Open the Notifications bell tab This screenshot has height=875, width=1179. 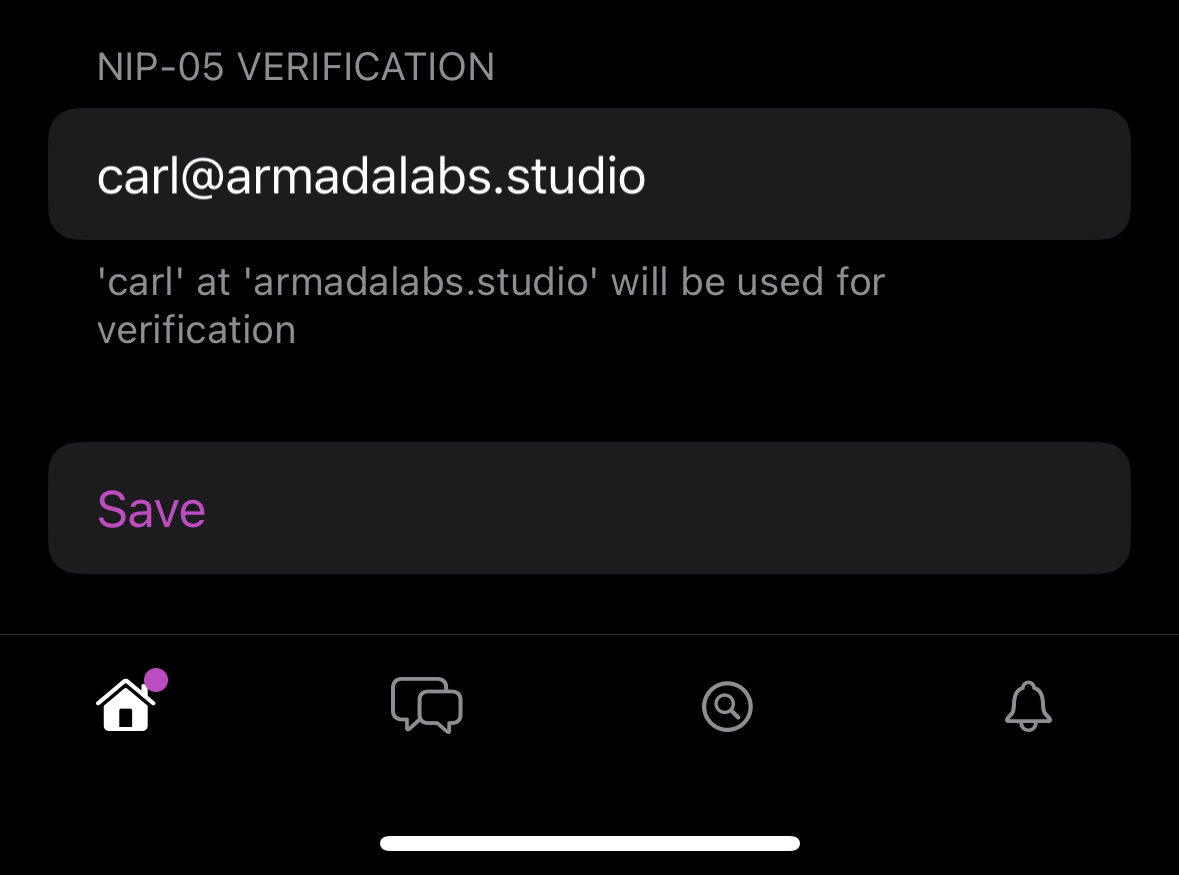[x=1028, y=706]
